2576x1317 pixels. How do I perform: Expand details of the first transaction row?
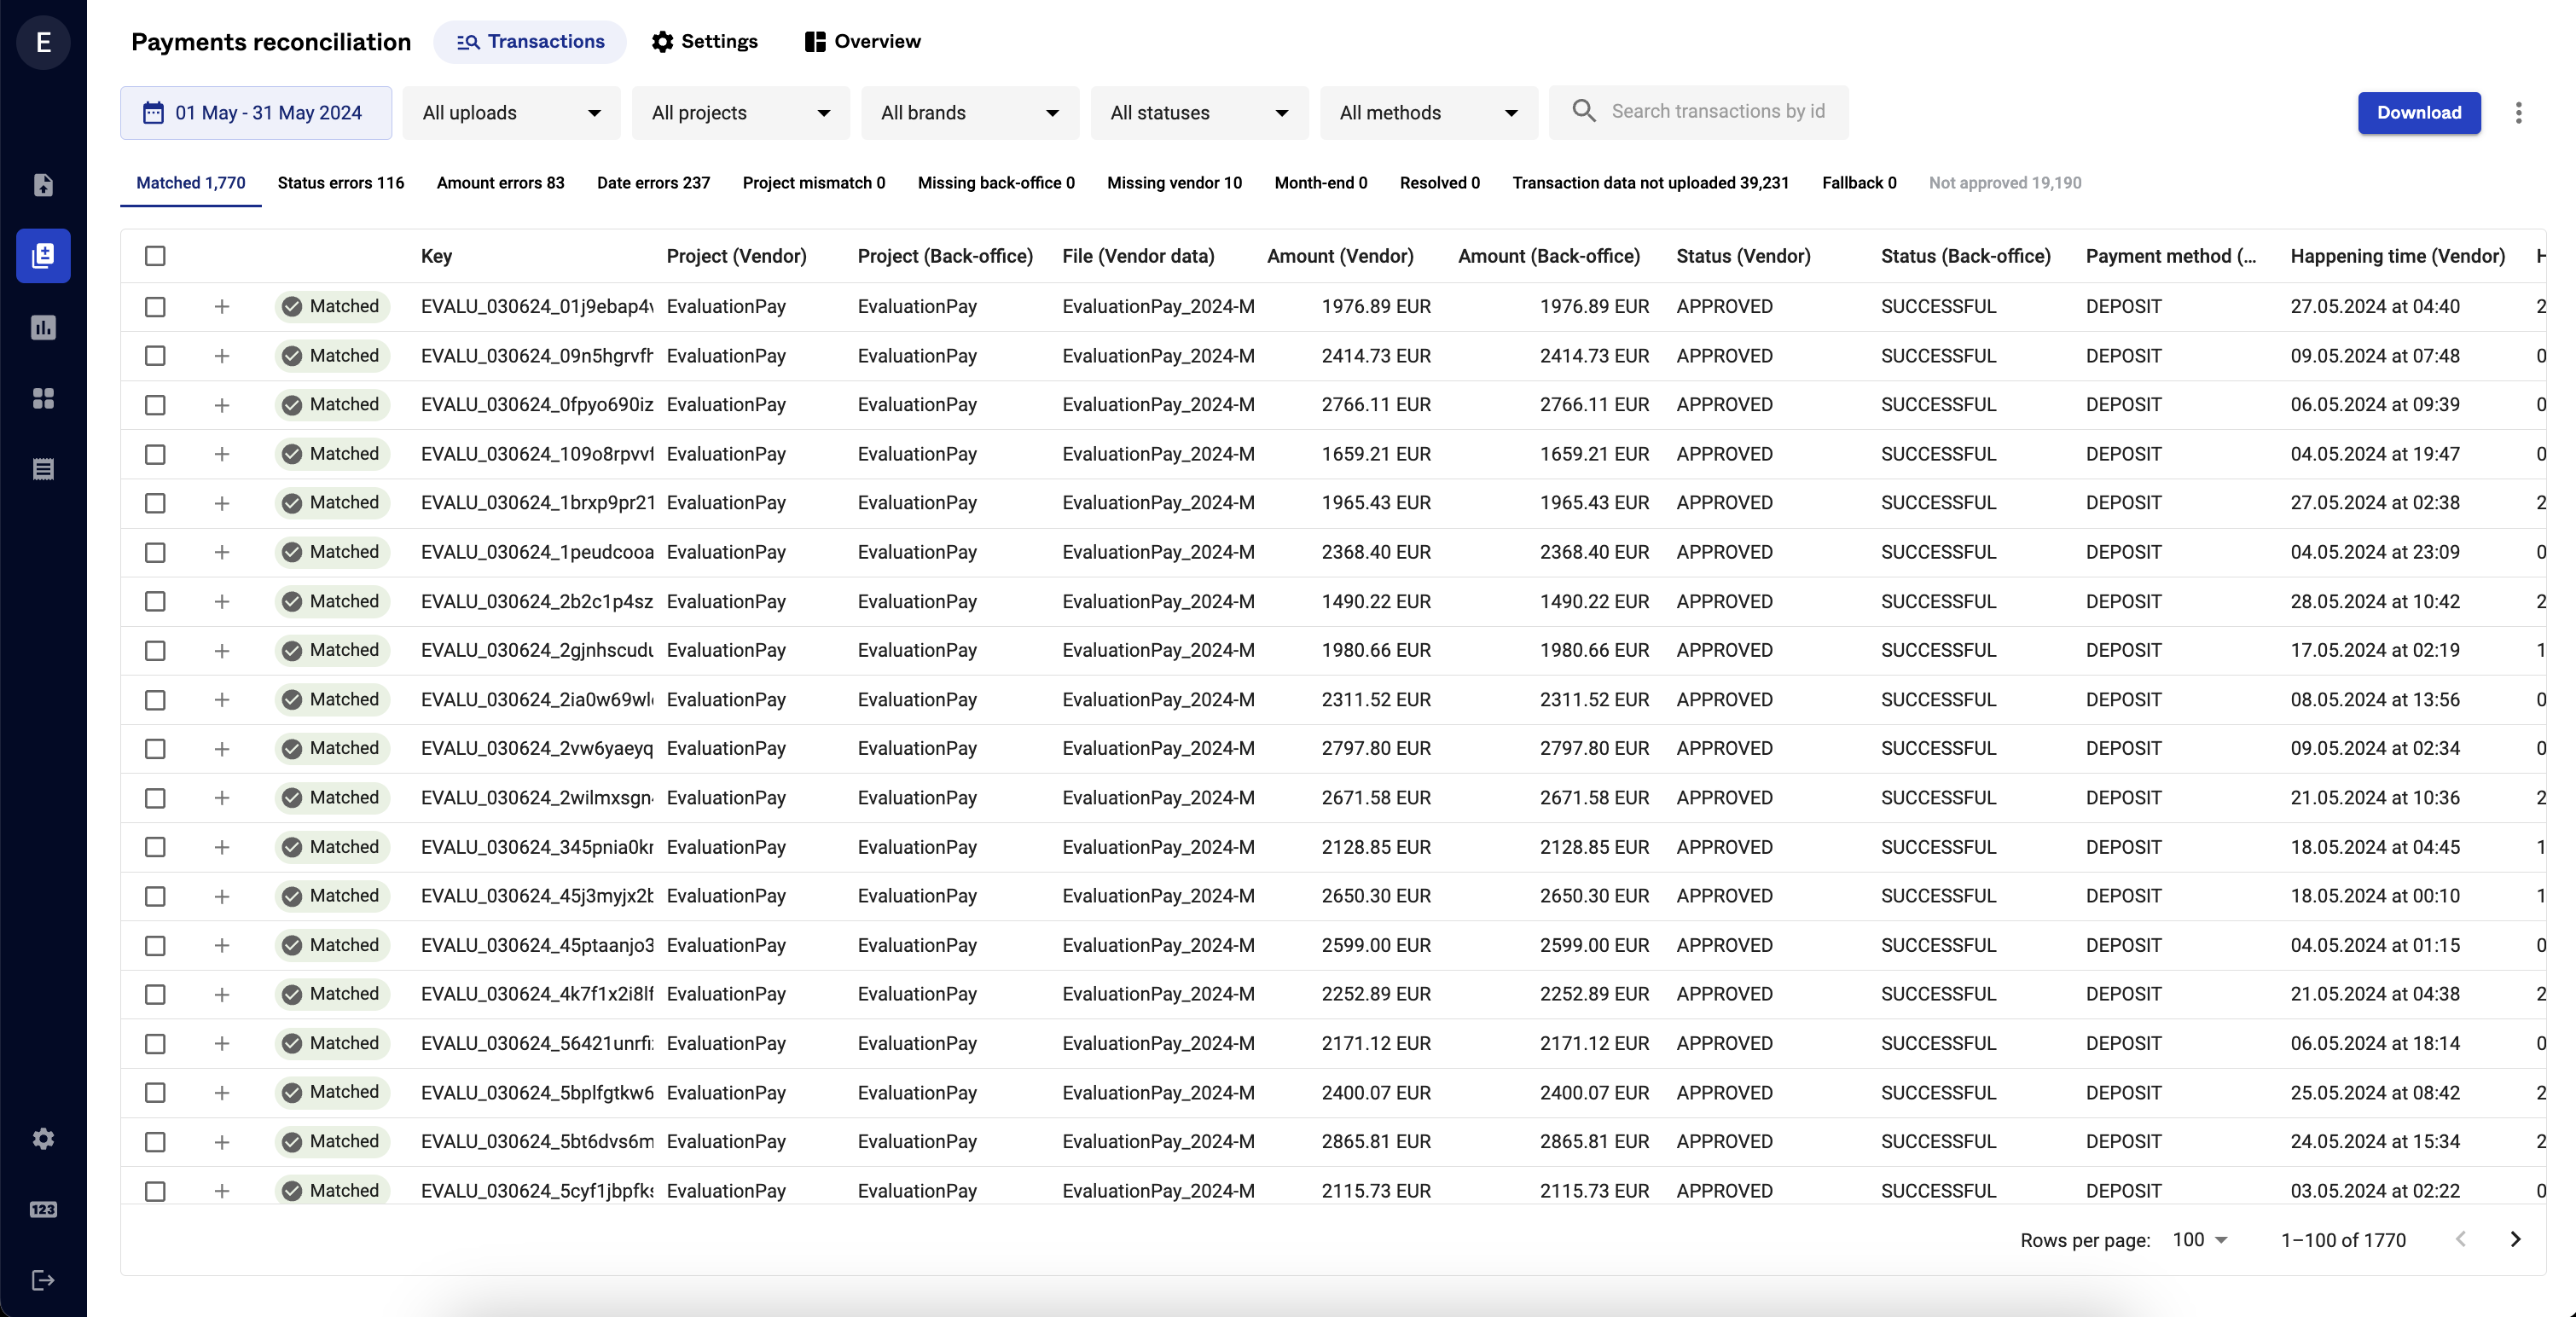pos(222,307)
